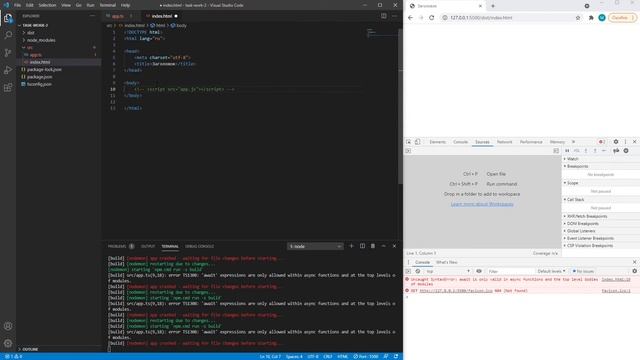This screenshot has height=360, width=640.
Task: Toggle deactivate breakpoints in DevTools
Action: (616, 151)
